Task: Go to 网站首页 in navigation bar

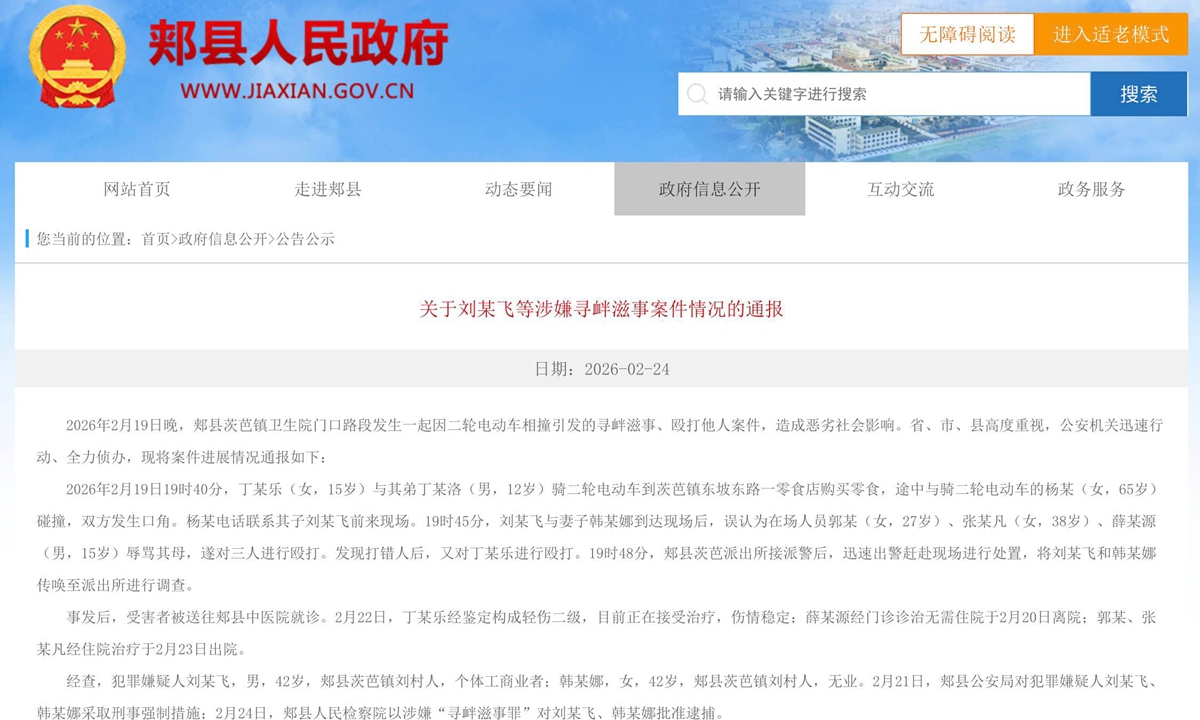Action: click(137, 189)
